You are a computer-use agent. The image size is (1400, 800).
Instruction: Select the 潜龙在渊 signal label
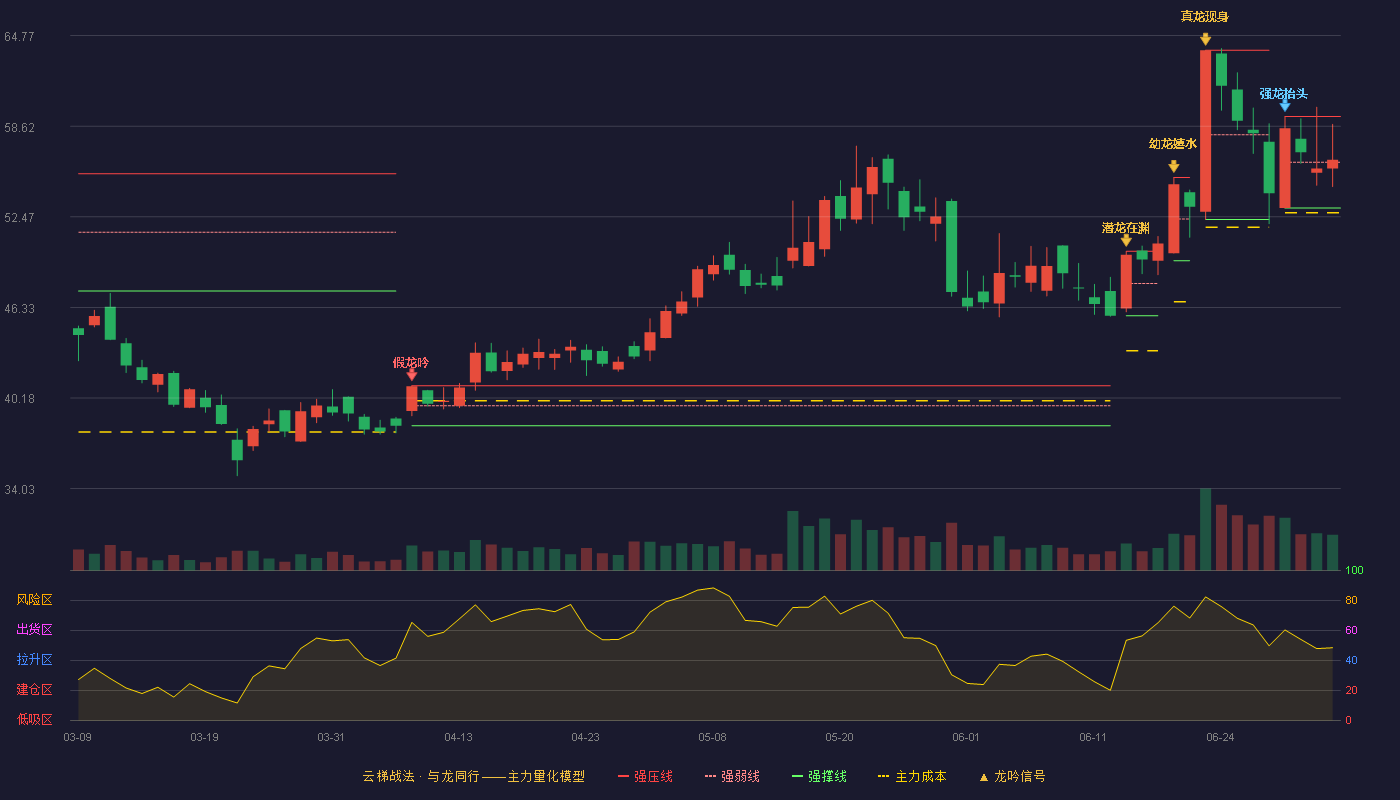point(1126,228)
